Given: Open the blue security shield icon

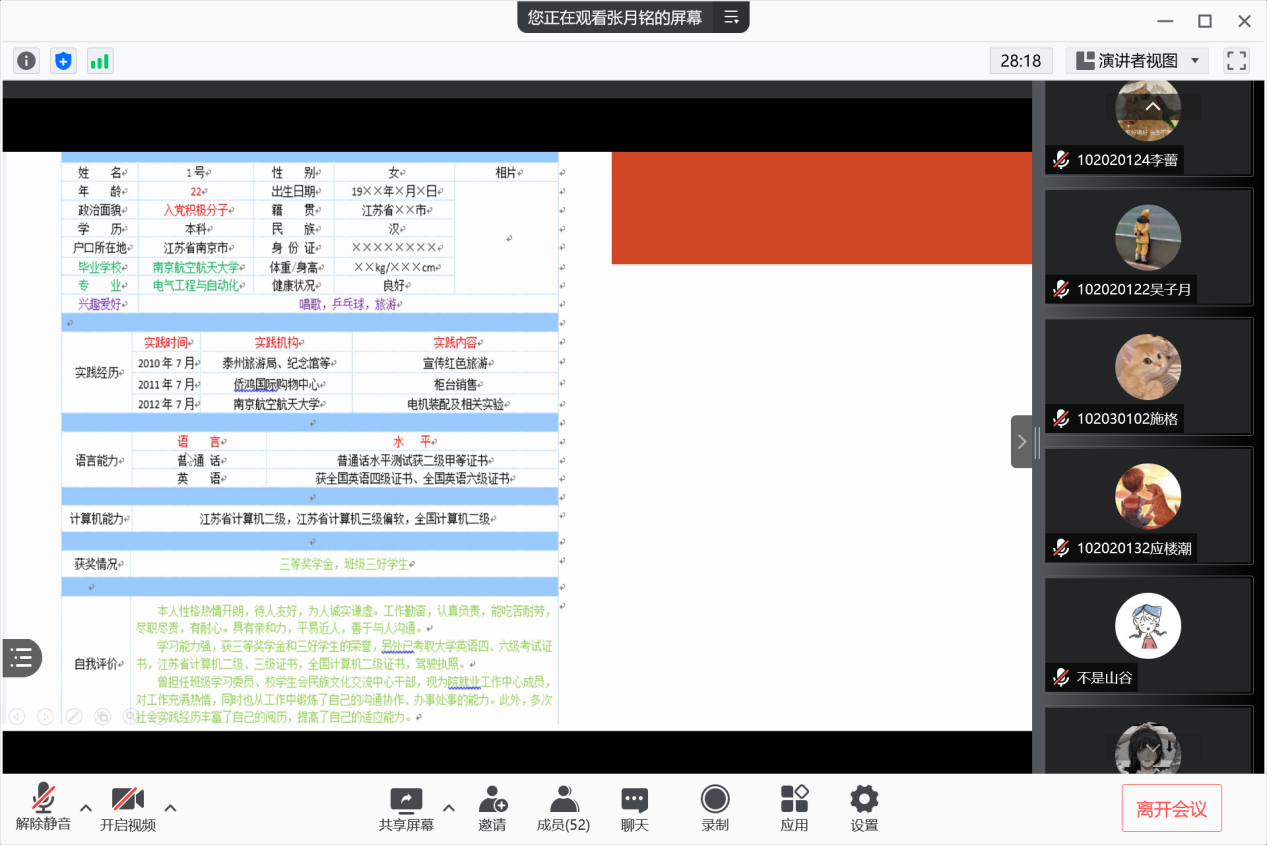Looking at the screenshot, I should click(63, 61).
